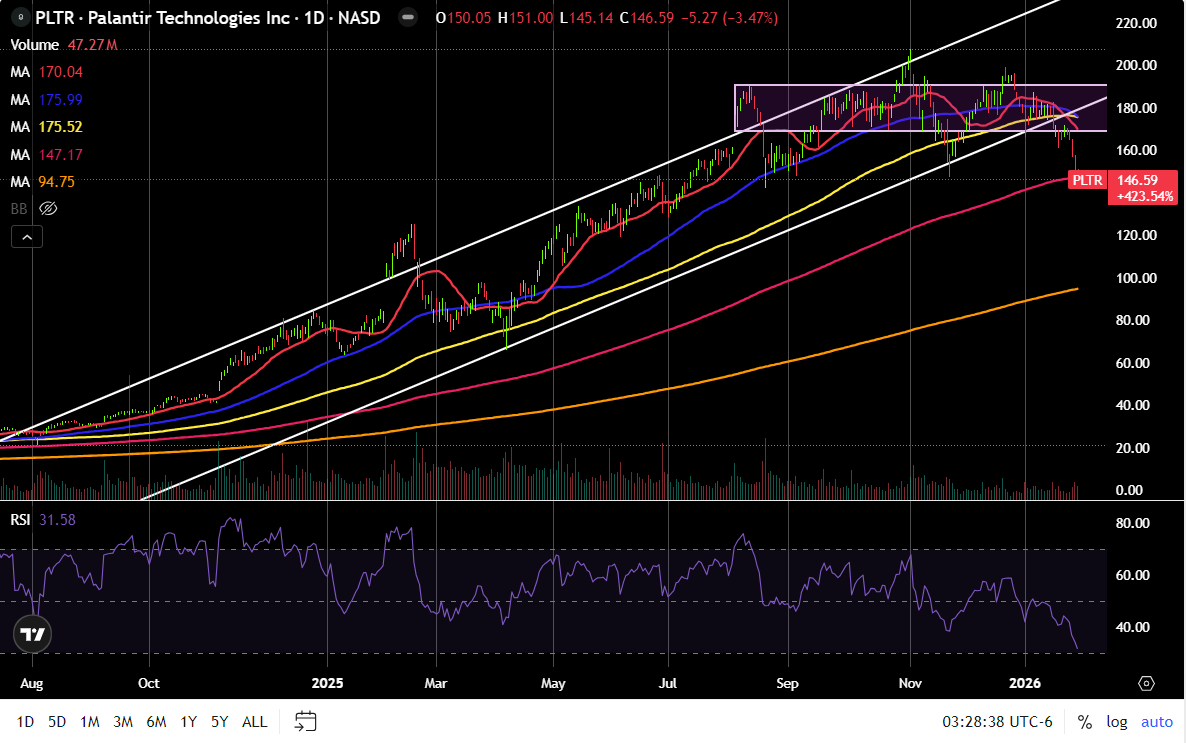Select the MA 170.04 indicator legend
This screenshot has width=1186, height=743.
coord(46,72)
